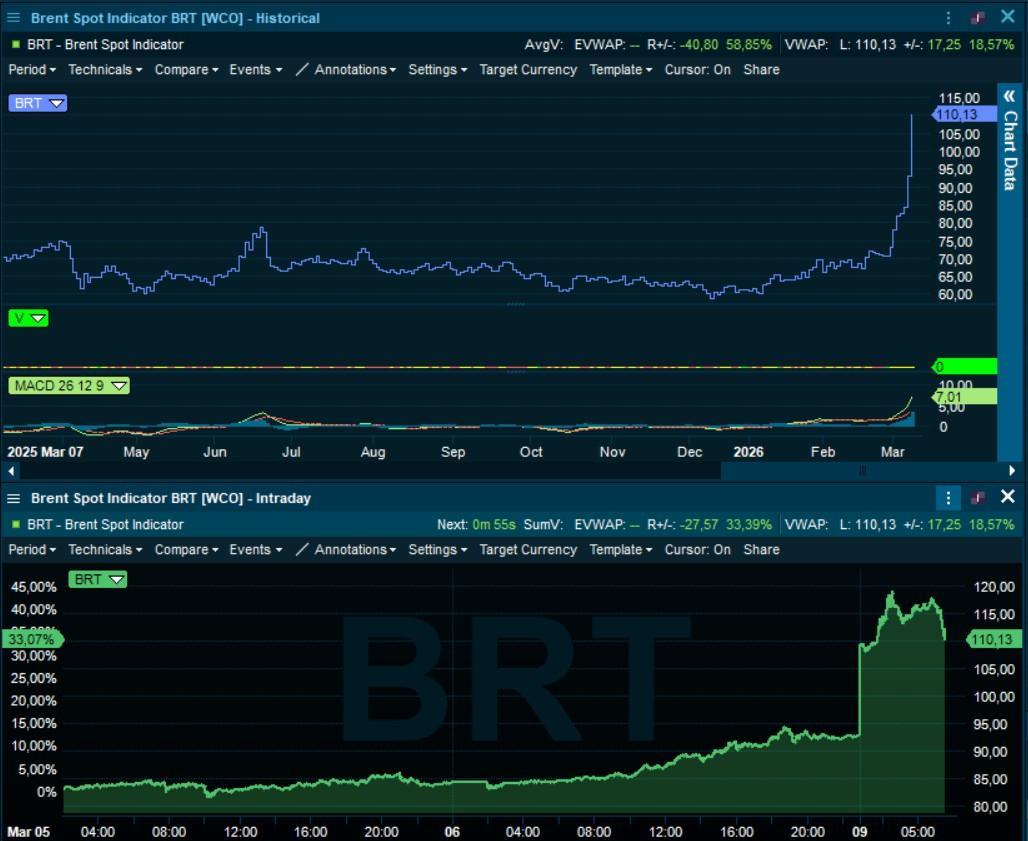Image resolution: width=1028 pixels, height=841 pixels.
Task: Click the detach window icon in Historical title bar
Action: (x=978, y=18)
